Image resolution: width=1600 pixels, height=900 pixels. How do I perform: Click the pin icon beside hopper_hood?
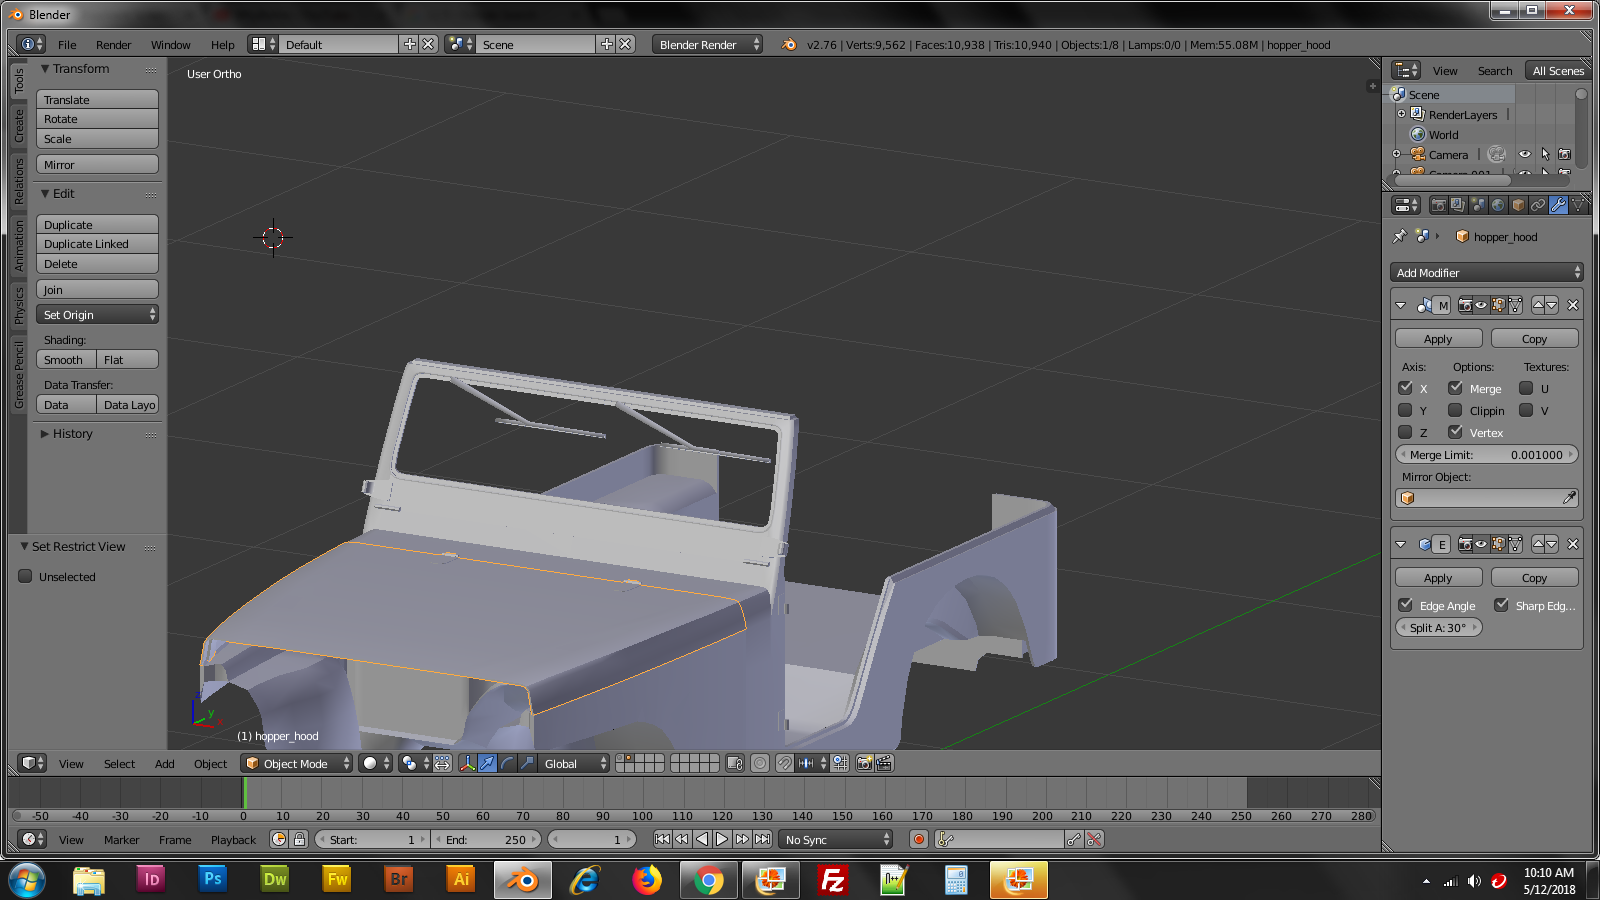1400,237
